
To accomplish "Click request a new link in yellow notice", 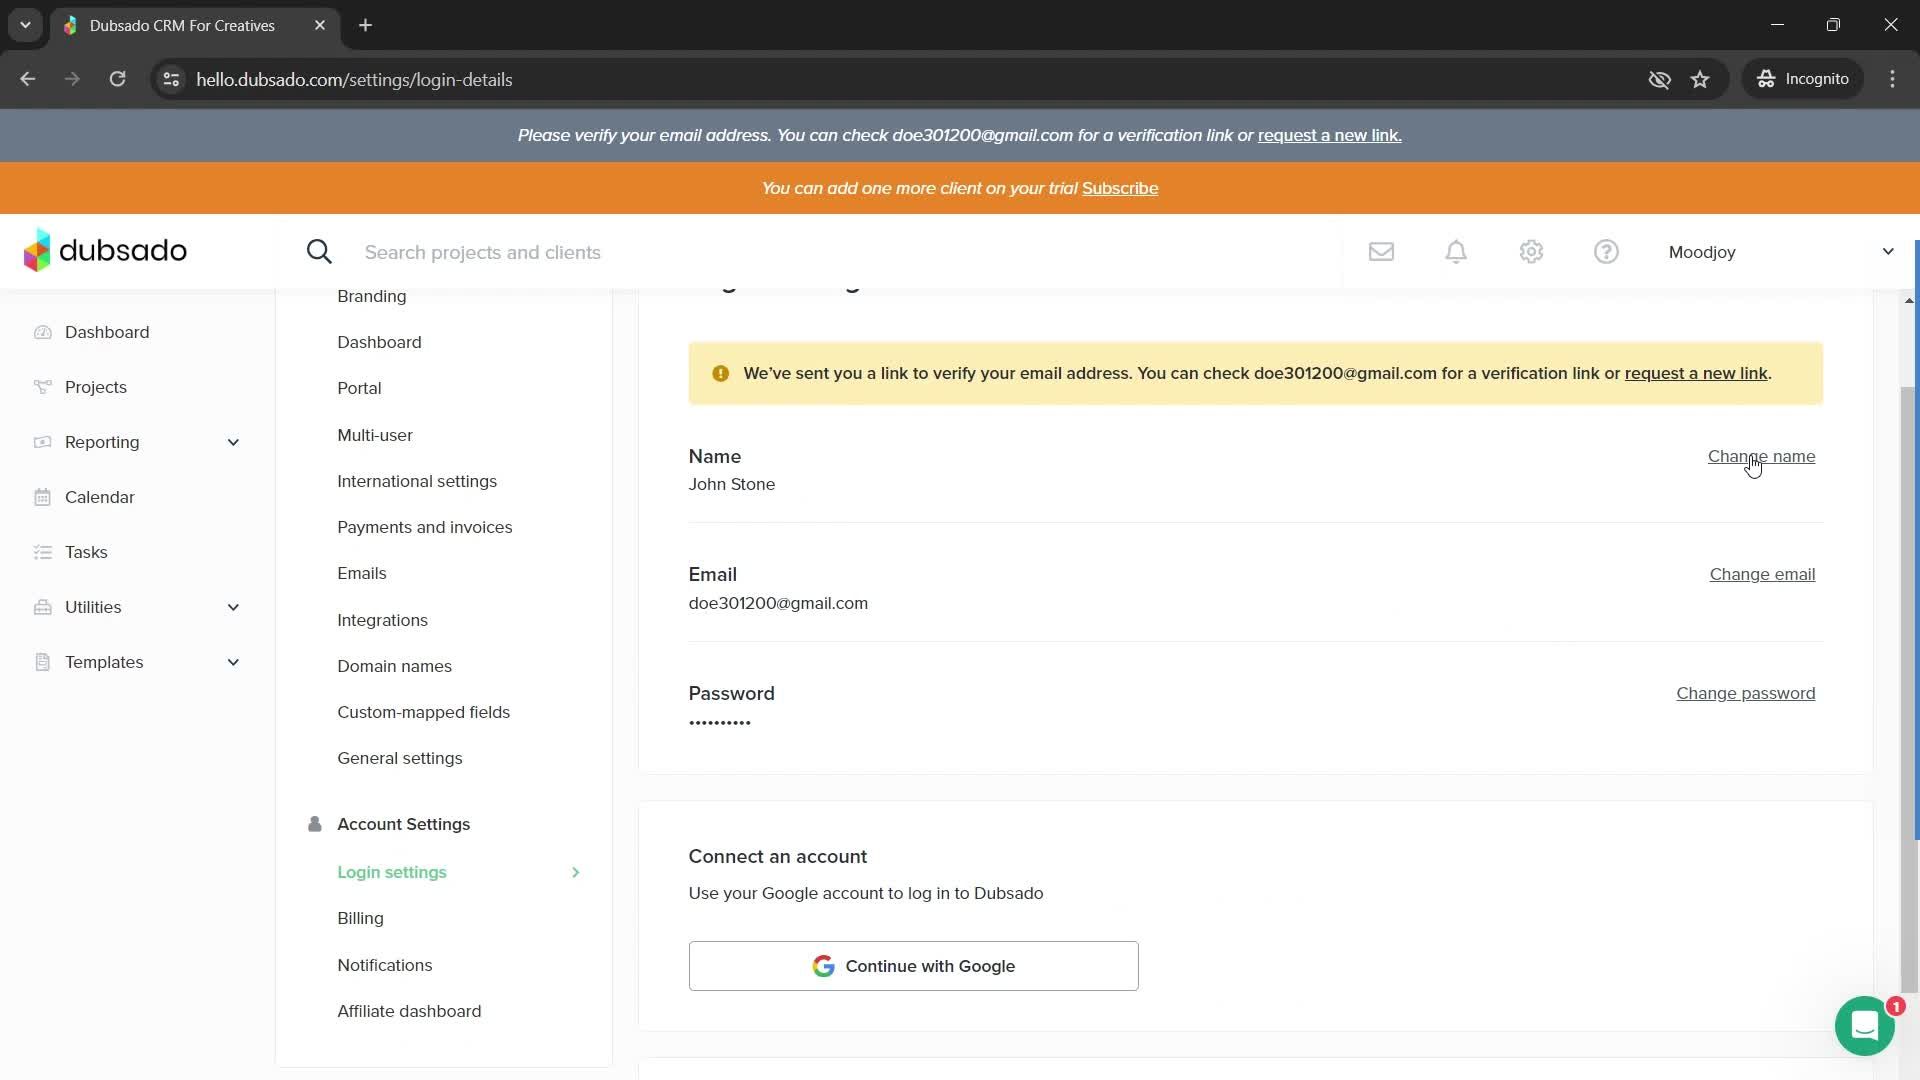I will [1696, 373].
